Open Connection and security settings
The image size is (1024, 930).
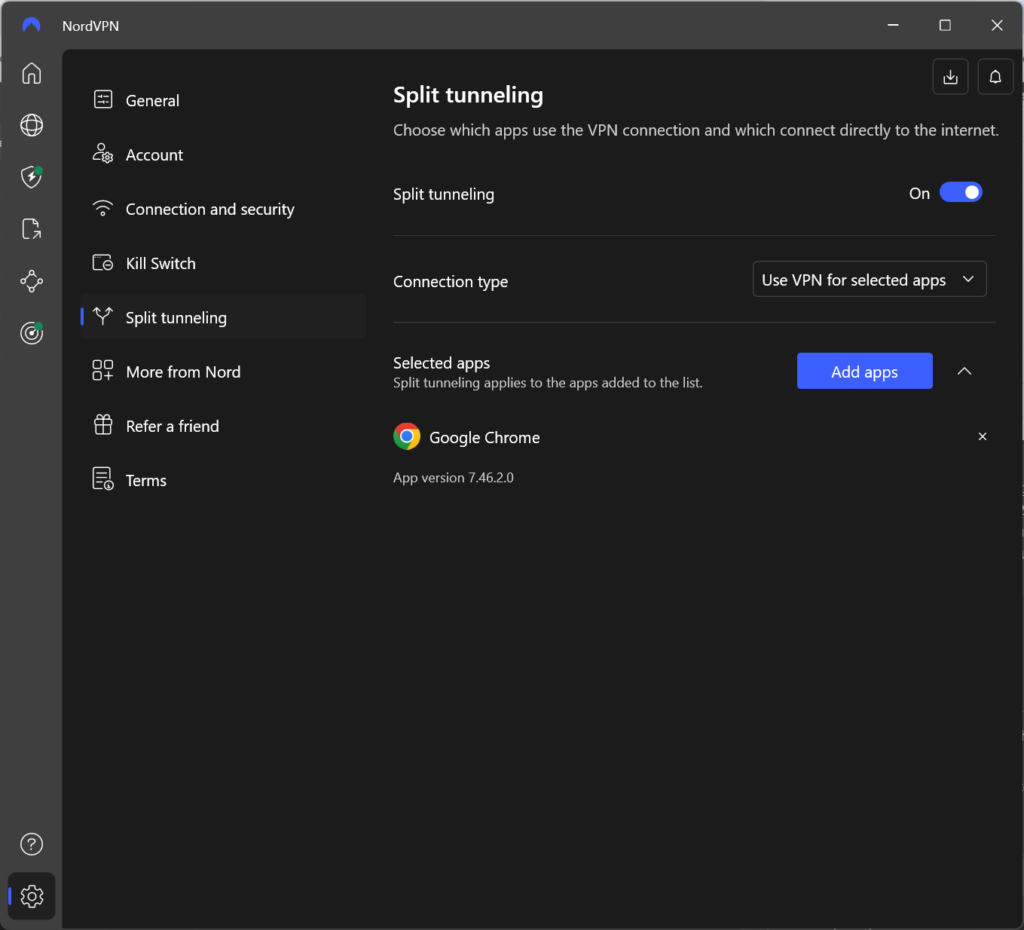coord(223,208)
